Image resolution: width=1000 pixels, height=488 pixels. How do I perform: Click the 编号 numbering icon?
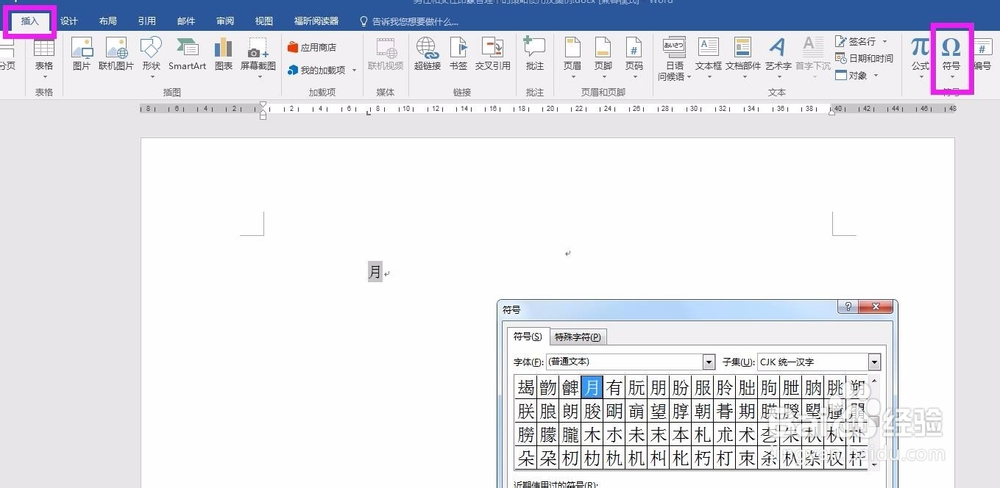click(982, 55)
